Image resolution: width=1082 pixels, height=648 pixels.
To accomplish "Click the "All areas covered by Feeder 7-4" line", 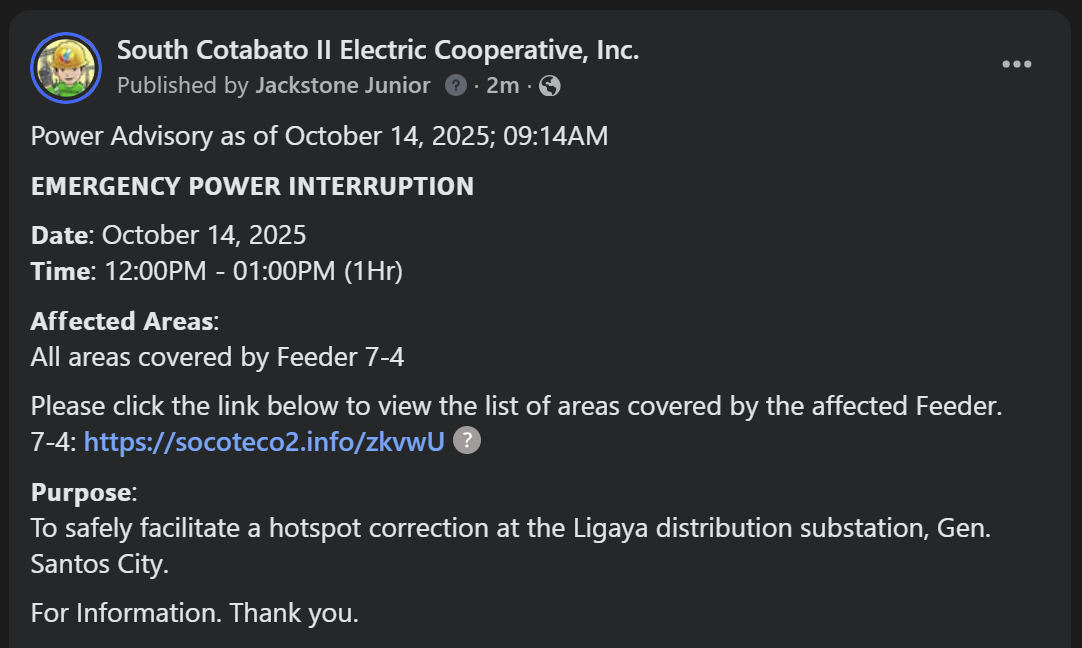I will [x=217, y=356].
